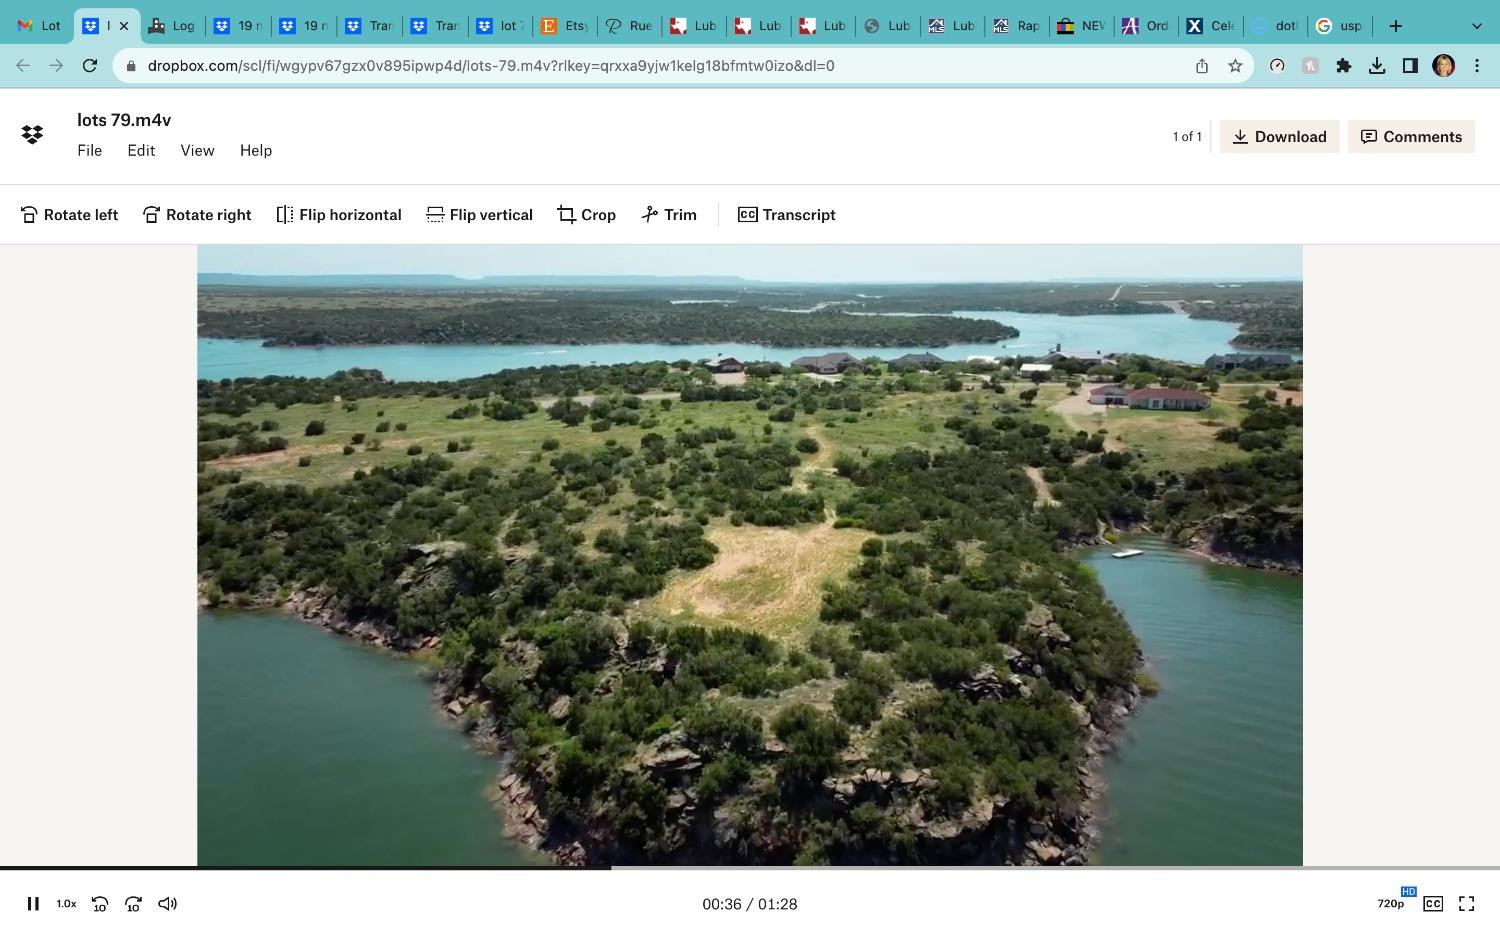Rewind video 10 seconds
Viewport: 1500px width, 937px height.
pyautogui.click(x=100, y=904)
